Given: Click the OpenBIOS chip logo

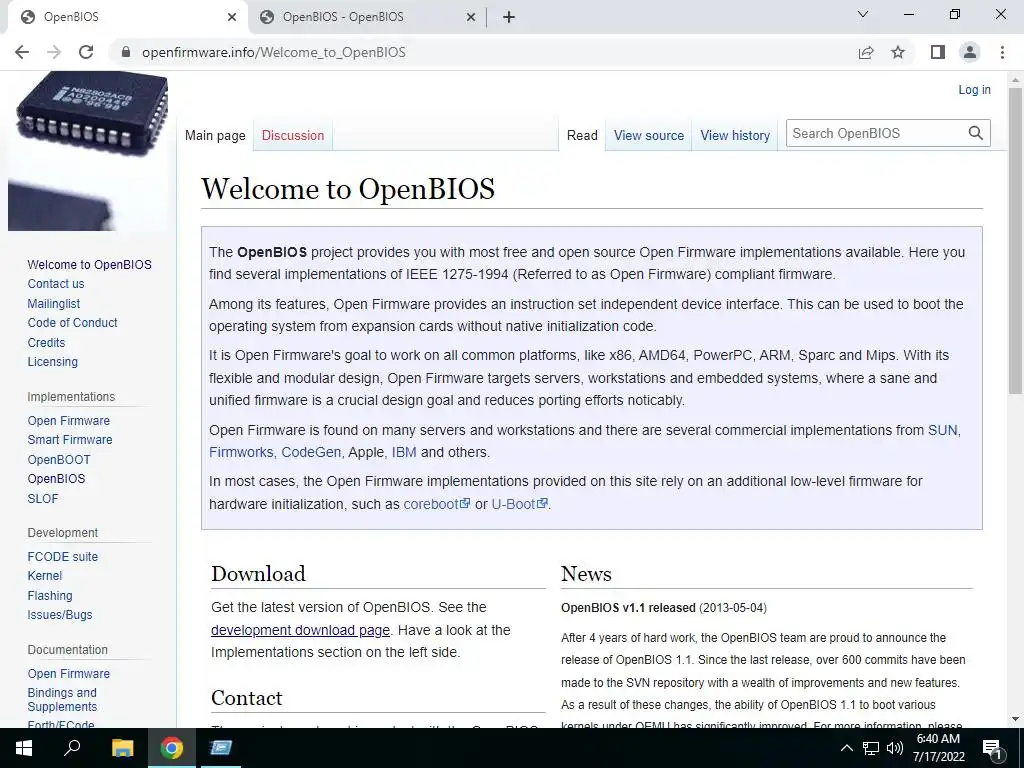Looking at the screenshot, I should pos(88,151).
